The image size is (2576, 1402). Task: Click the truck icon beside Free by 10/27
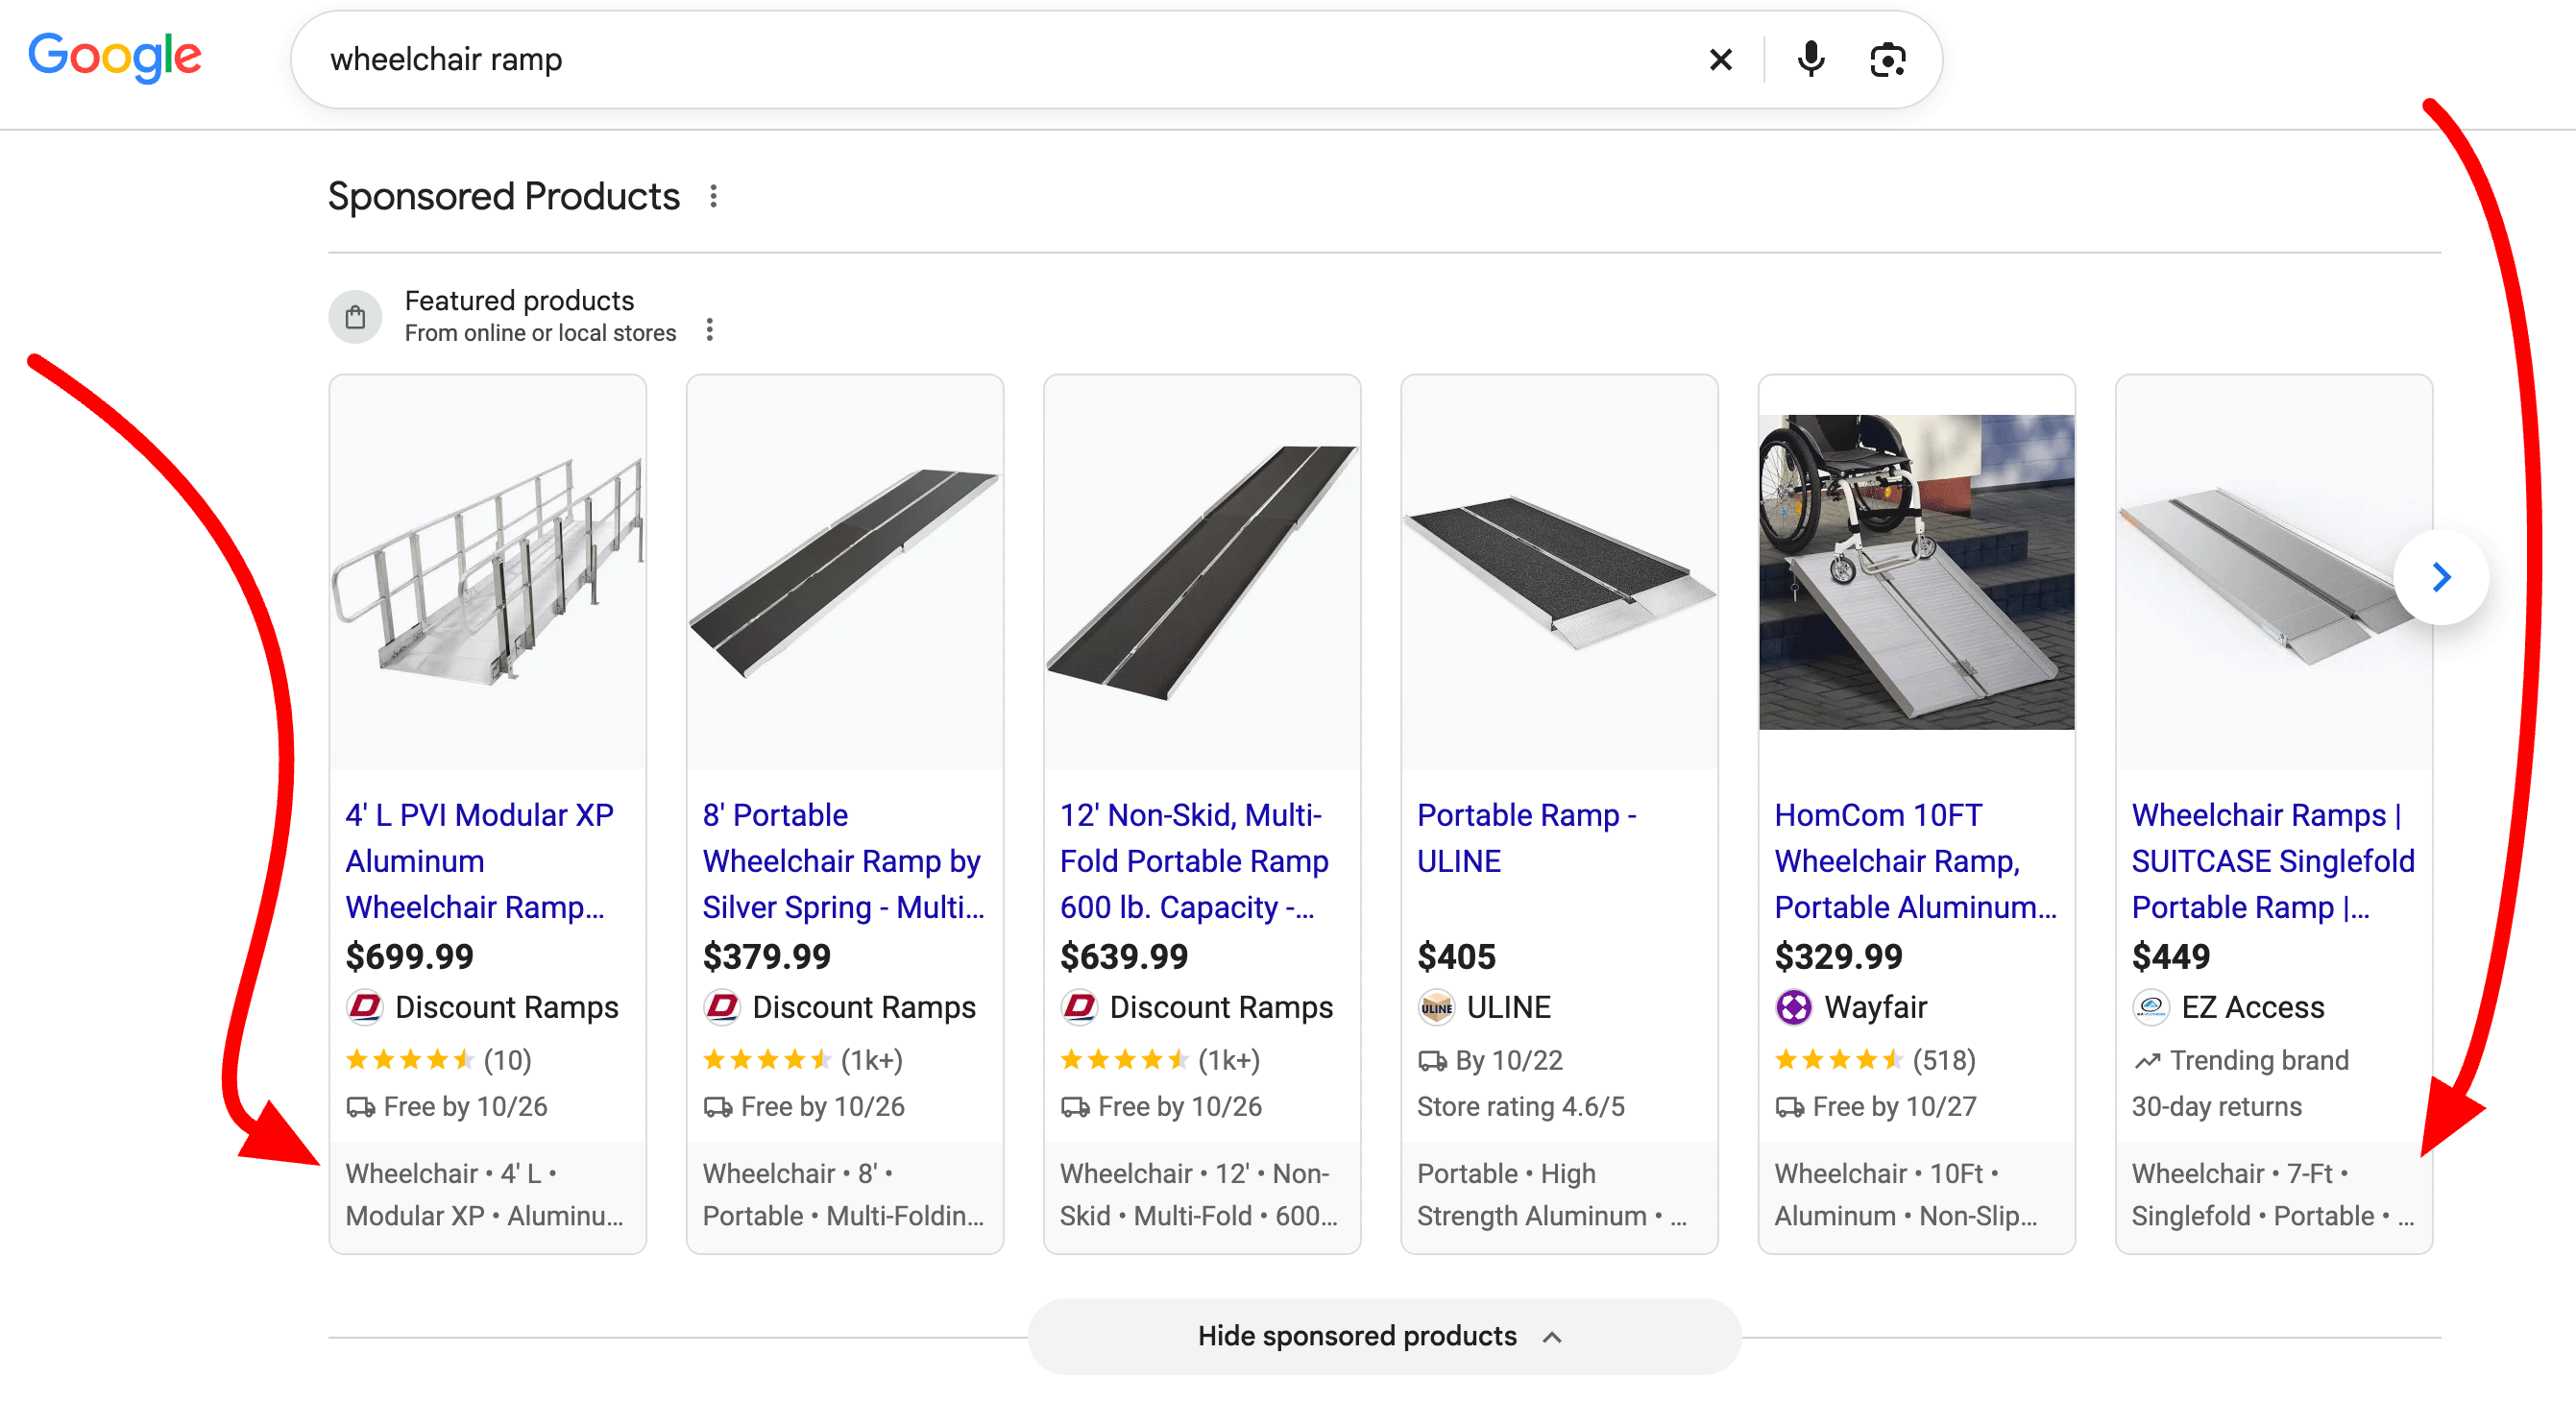(1789, 1107)
